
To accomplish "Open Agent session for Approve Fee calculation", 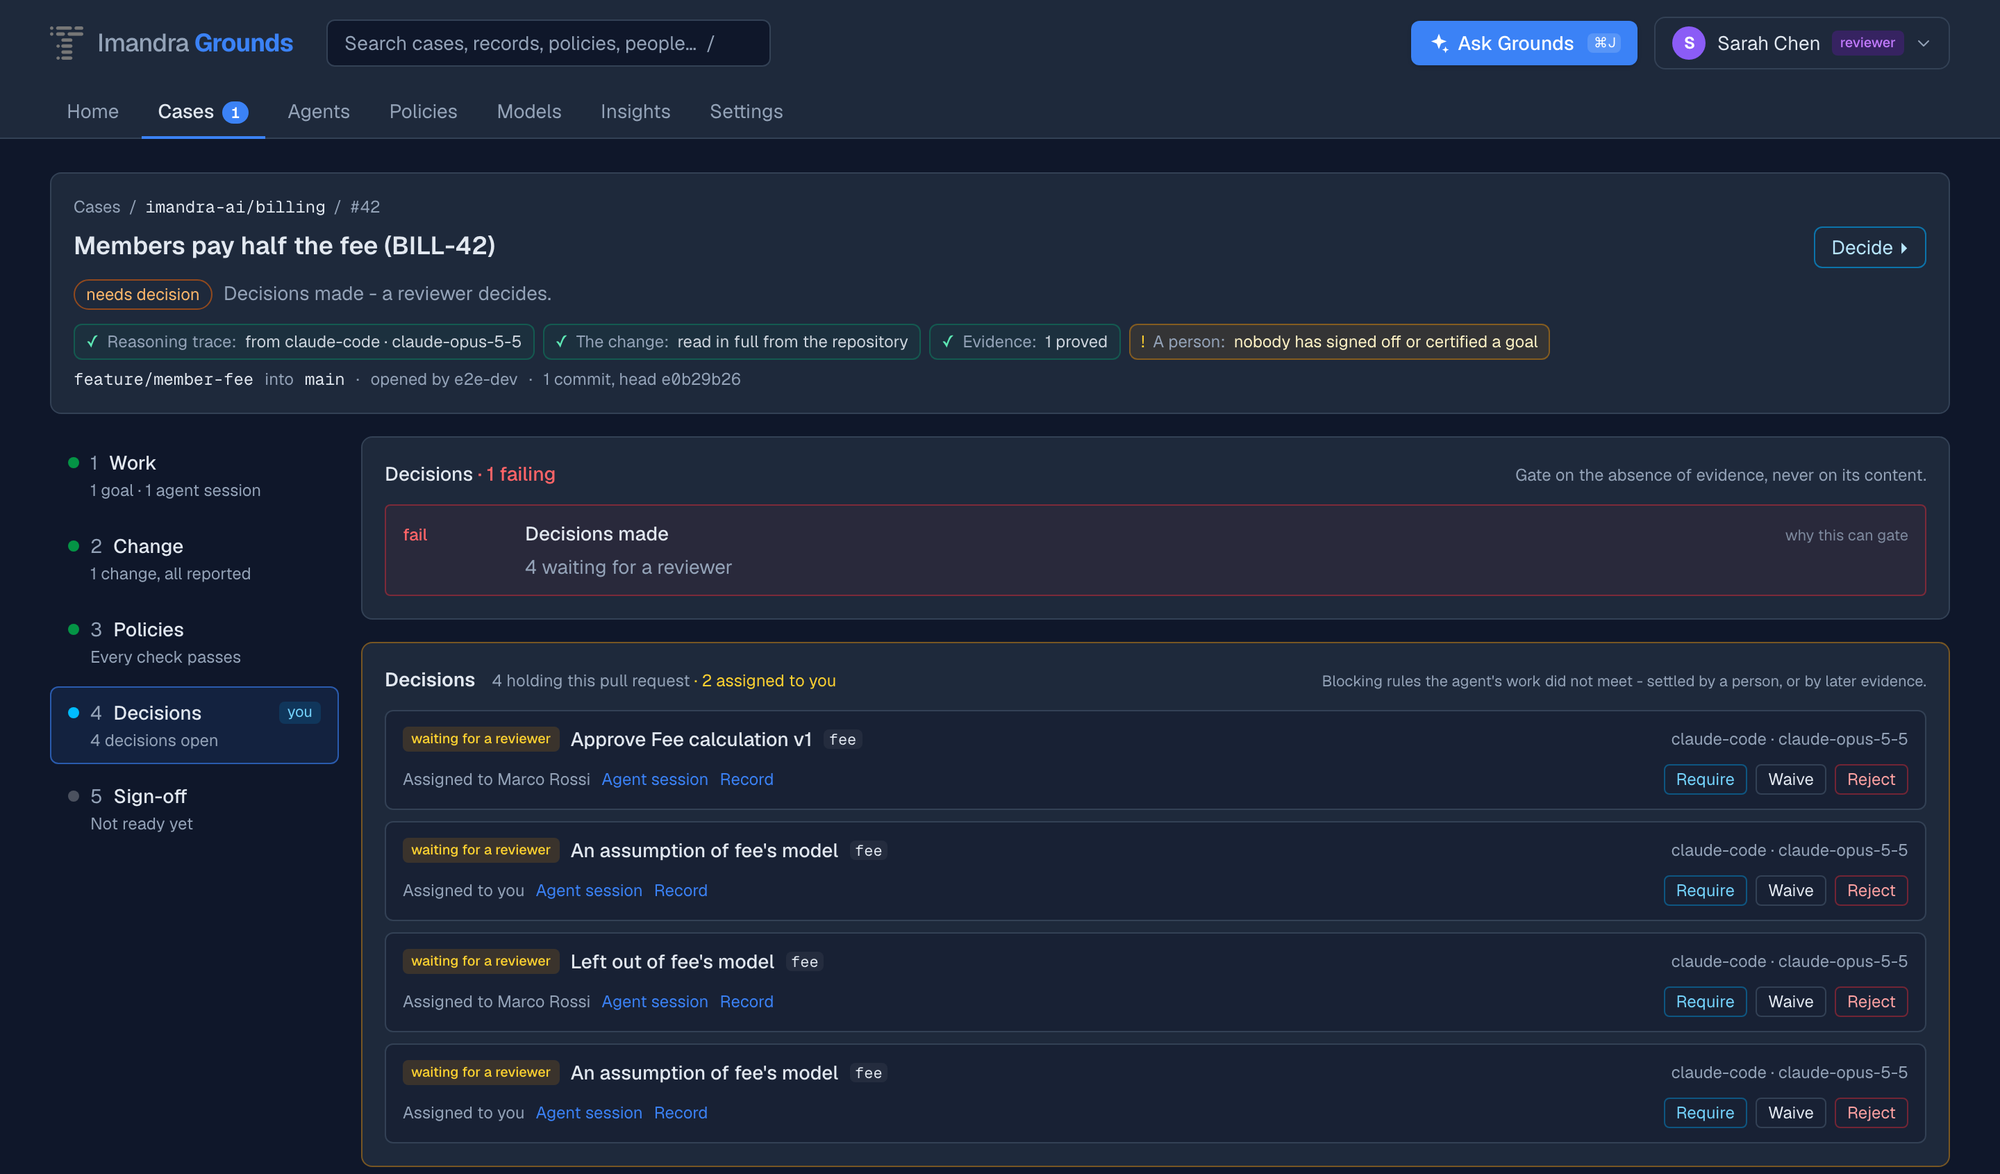I will click(x=655, y=779).
